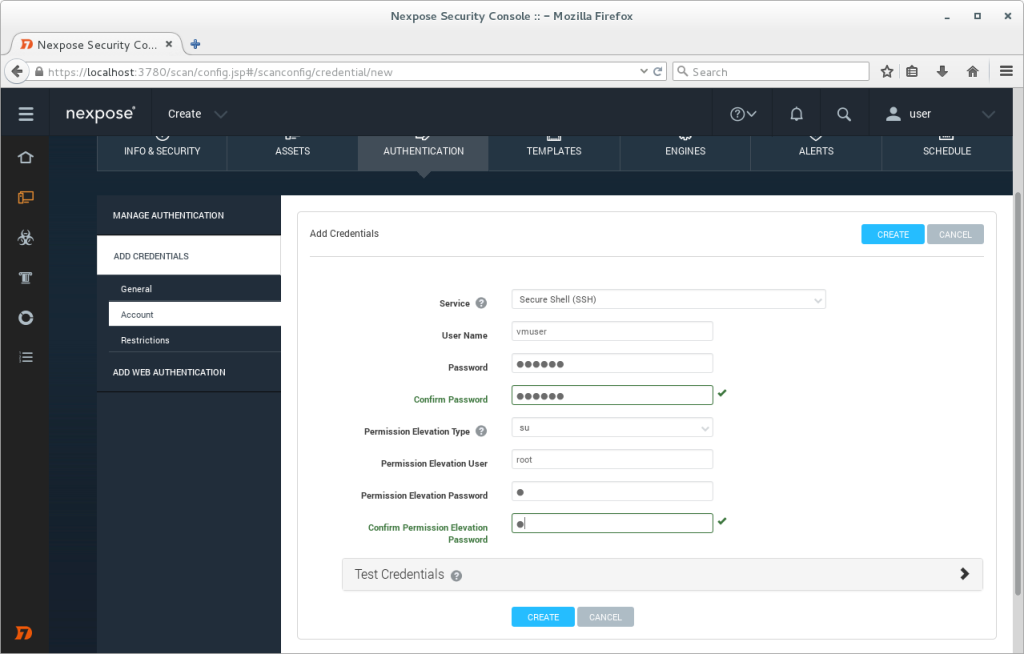Screen dimensions: 1024x654
Task: Open the Reports list icon in the sidebar
Action: pyautogui.click(x=25, y=357)
